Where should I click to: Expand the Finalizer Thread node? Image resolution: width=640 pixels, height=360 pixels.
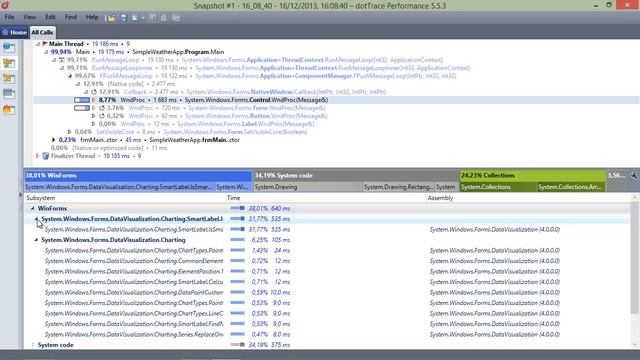pos(38,156)
